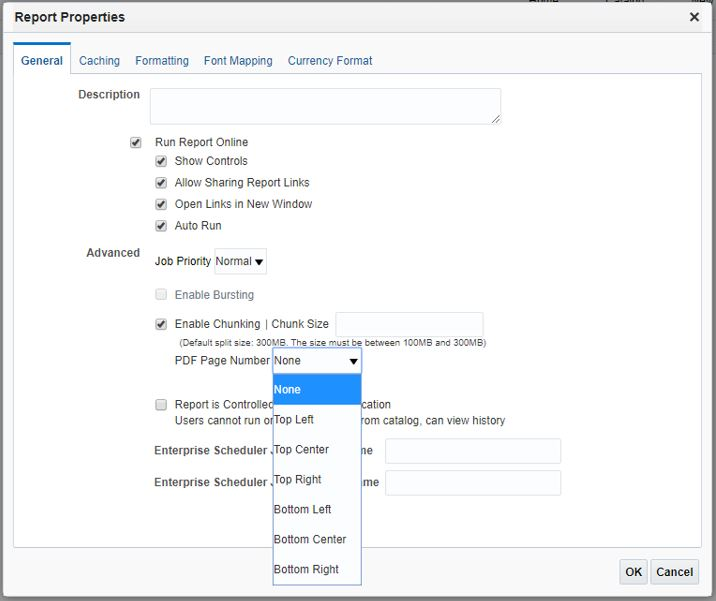Open the Job Priority dropdown

click(x=241, y=262)
